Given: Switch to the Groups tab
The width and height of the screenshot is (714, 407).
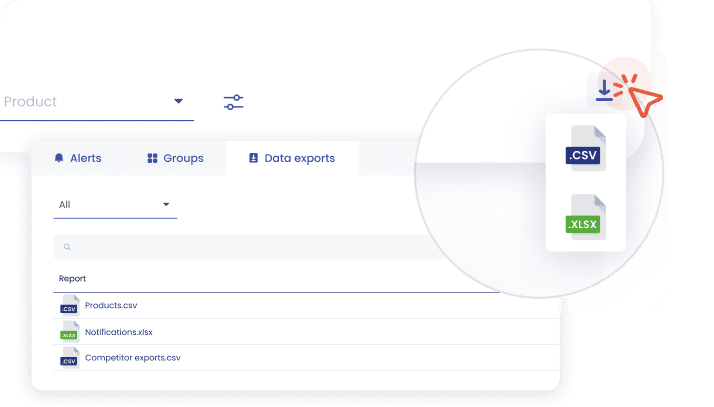Looking at the screenshot, I should (175, 158).
